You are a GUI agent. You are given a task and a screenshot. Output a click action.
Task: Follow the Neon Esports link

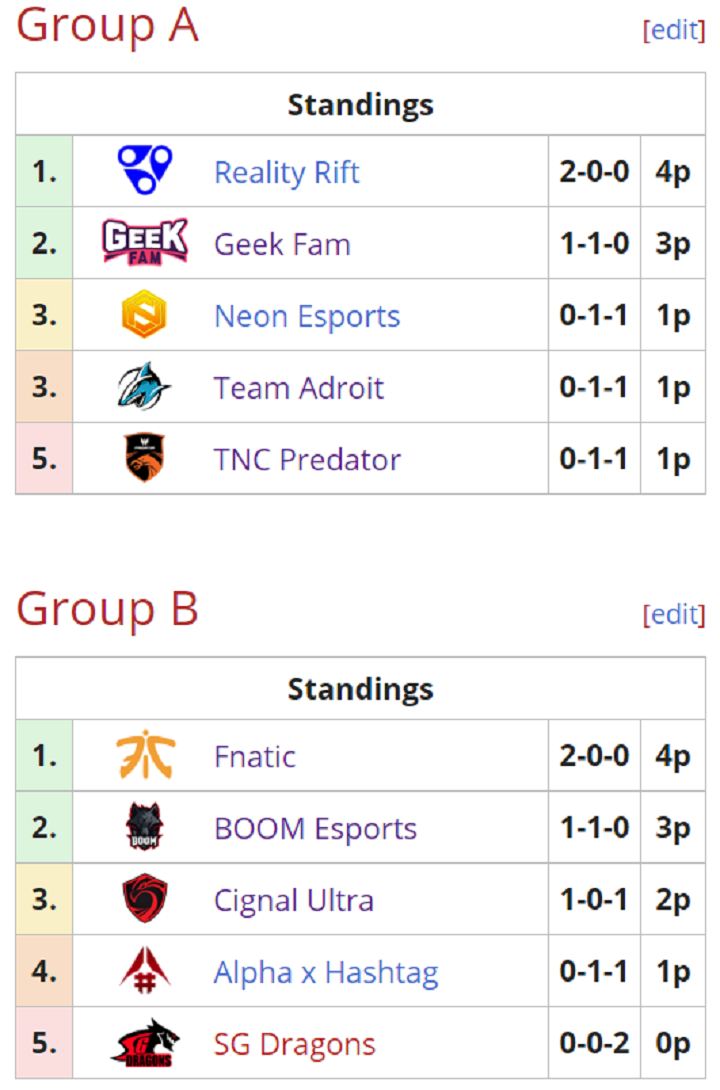click(307, 316)
